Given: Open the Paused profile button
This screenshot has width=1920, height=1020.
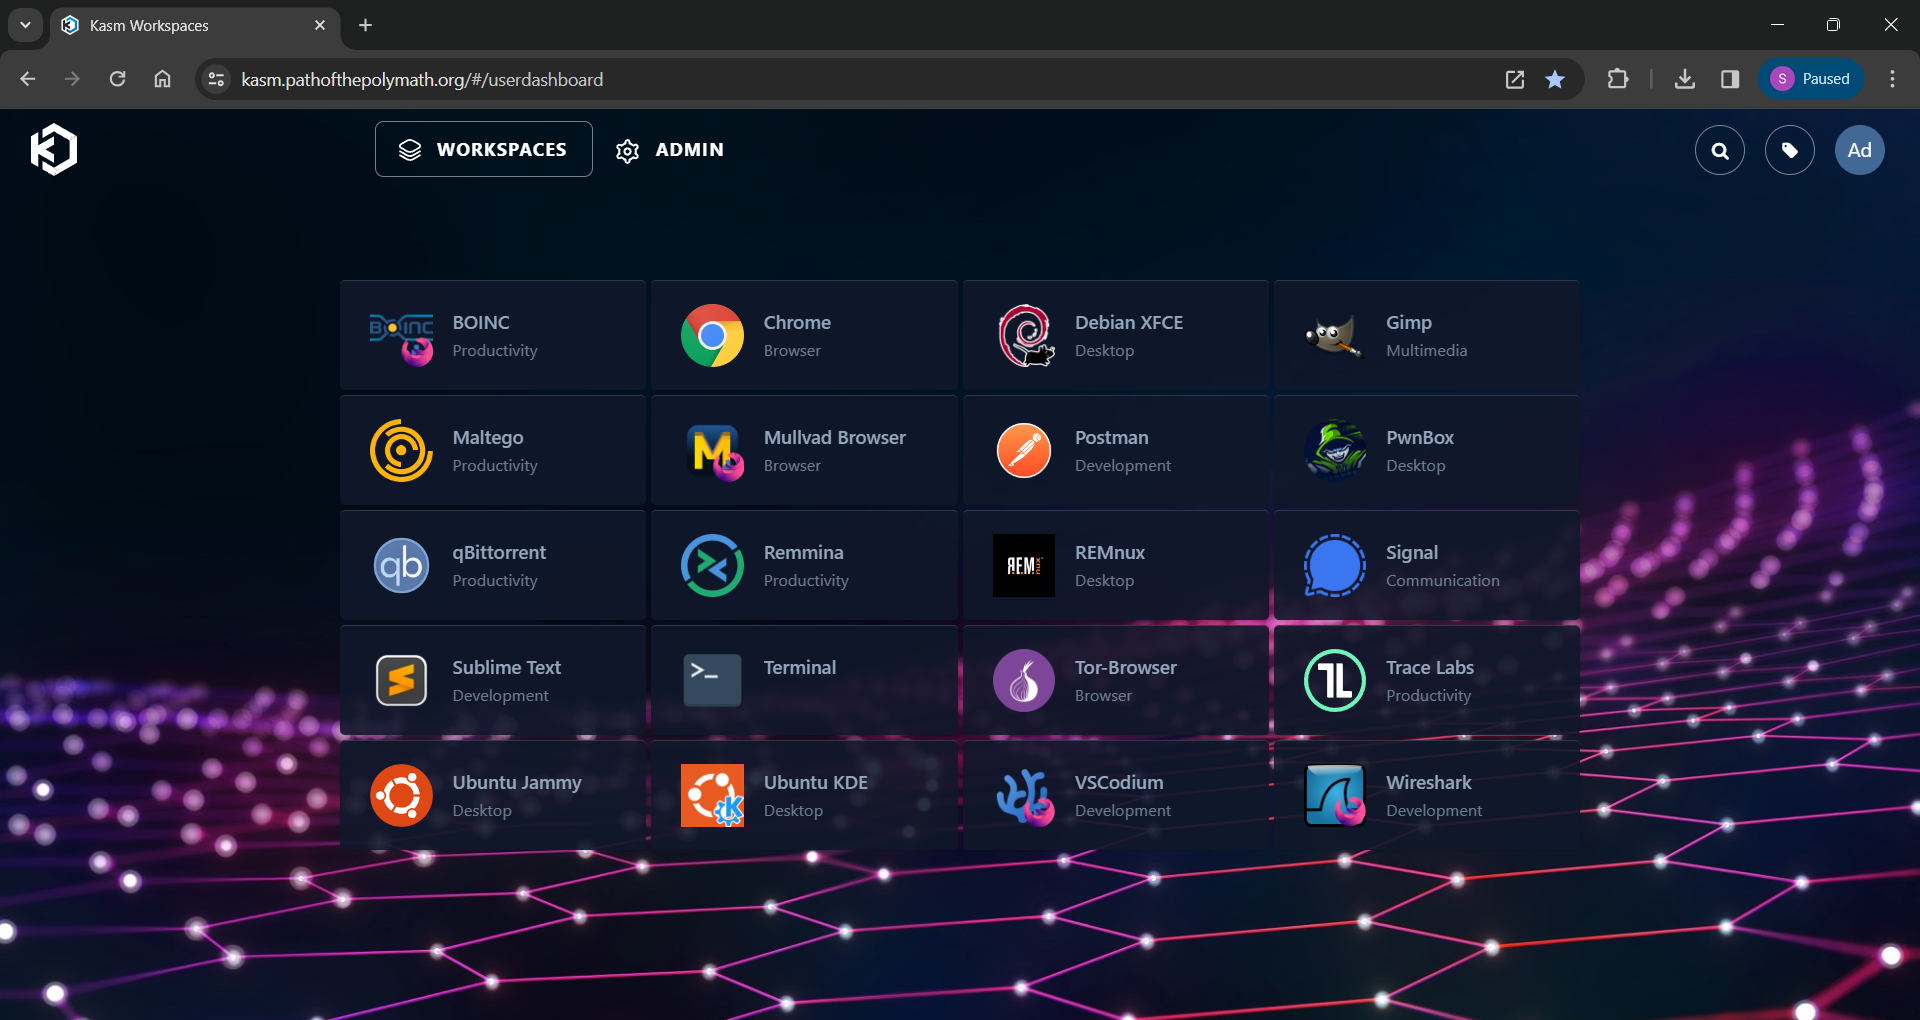Looking at the screenshot, I should point(1811,79).
